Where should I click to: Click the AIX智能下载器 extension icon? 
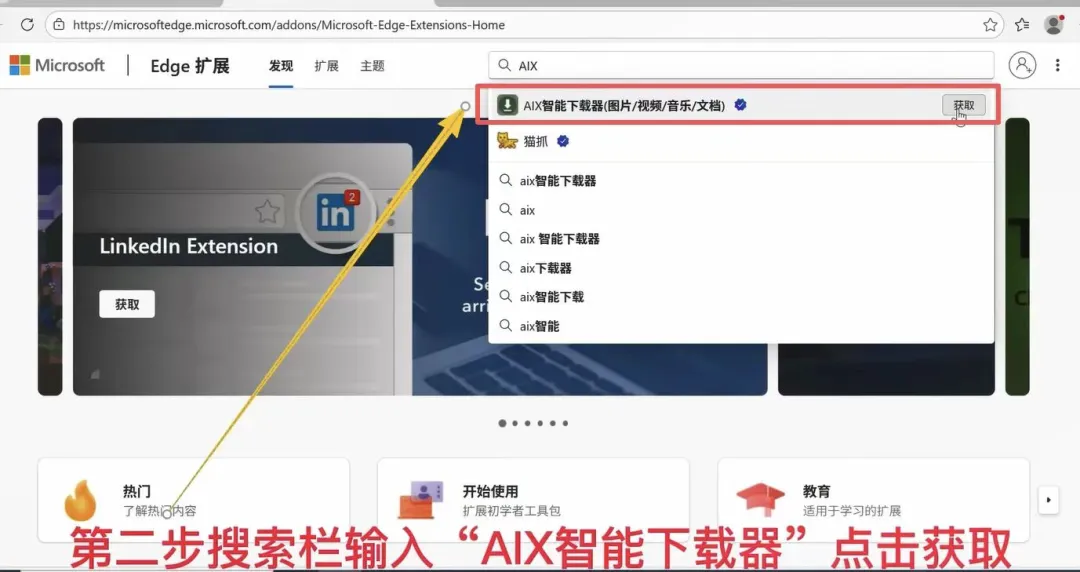pyautogui.click(x=508, y=105)
